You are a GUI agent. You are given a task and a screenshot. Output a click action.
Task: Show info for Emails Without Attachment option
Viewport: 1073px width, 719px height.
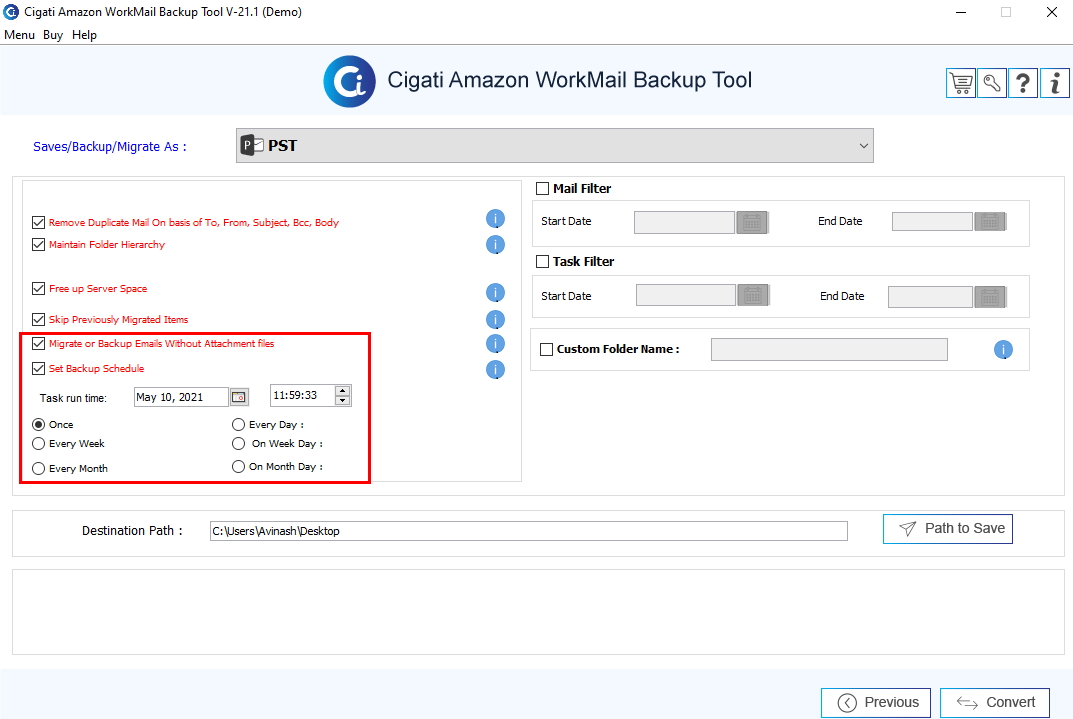pos(495,343)
